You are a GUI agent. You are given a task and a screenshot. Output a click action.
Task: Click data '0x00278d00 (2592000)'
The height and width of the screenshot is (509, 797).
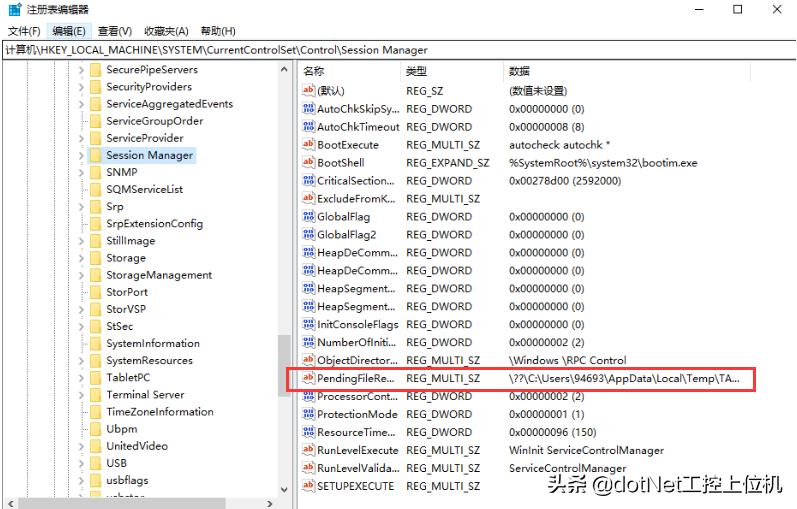click(x=565, y=181)
